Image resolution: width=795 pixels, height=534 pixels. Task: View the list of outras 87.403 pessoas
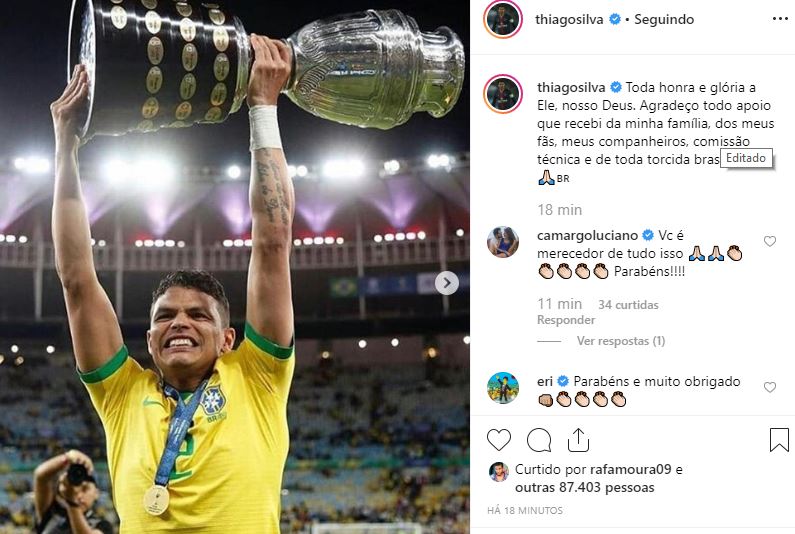point(585,487)
